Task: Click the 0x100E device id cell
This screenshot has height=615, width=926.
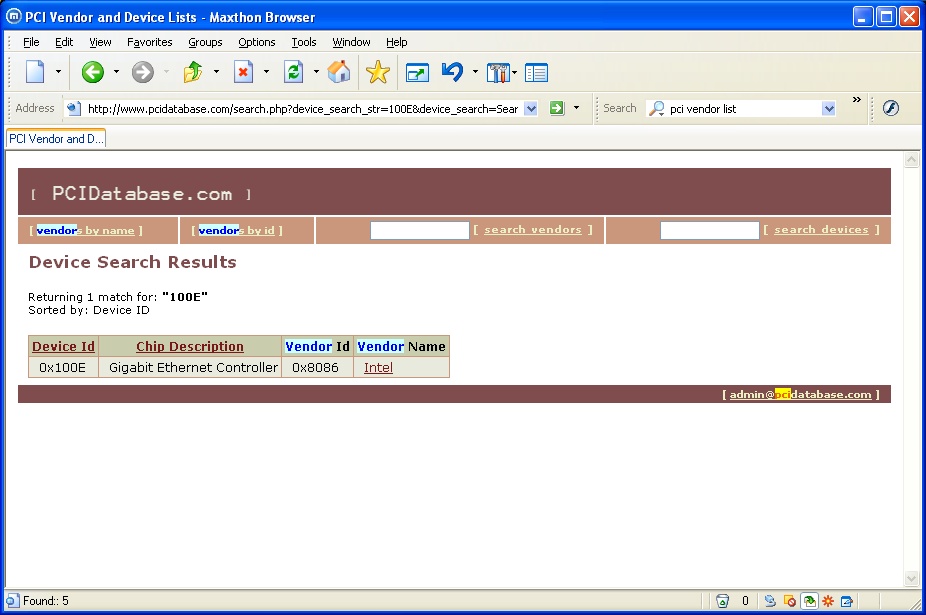Action: point(63,367)
